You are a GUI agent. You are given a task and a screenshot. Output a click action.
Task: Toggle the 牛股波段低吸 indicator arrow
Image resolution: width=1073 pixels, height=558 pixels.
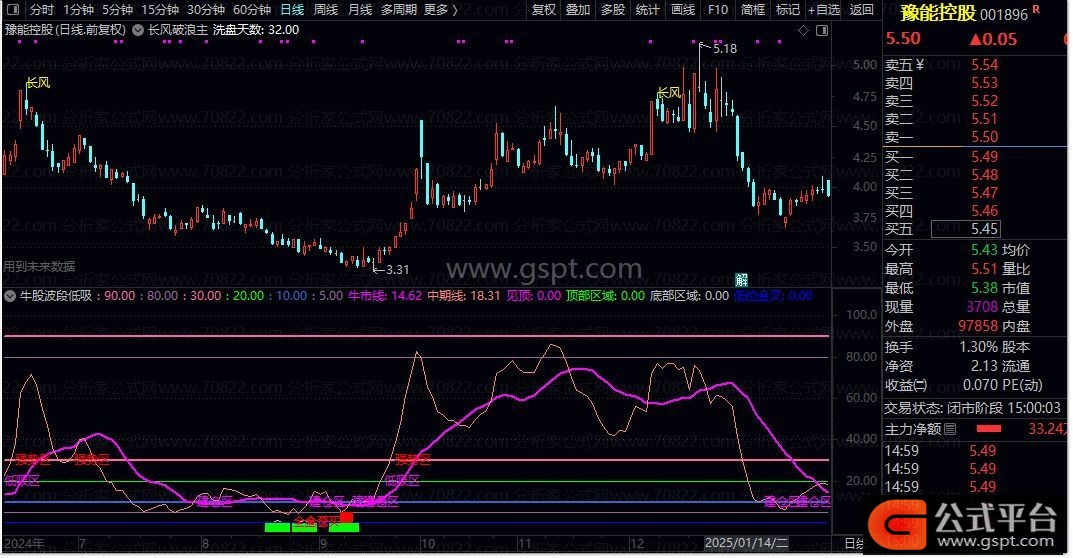[10, 296]
